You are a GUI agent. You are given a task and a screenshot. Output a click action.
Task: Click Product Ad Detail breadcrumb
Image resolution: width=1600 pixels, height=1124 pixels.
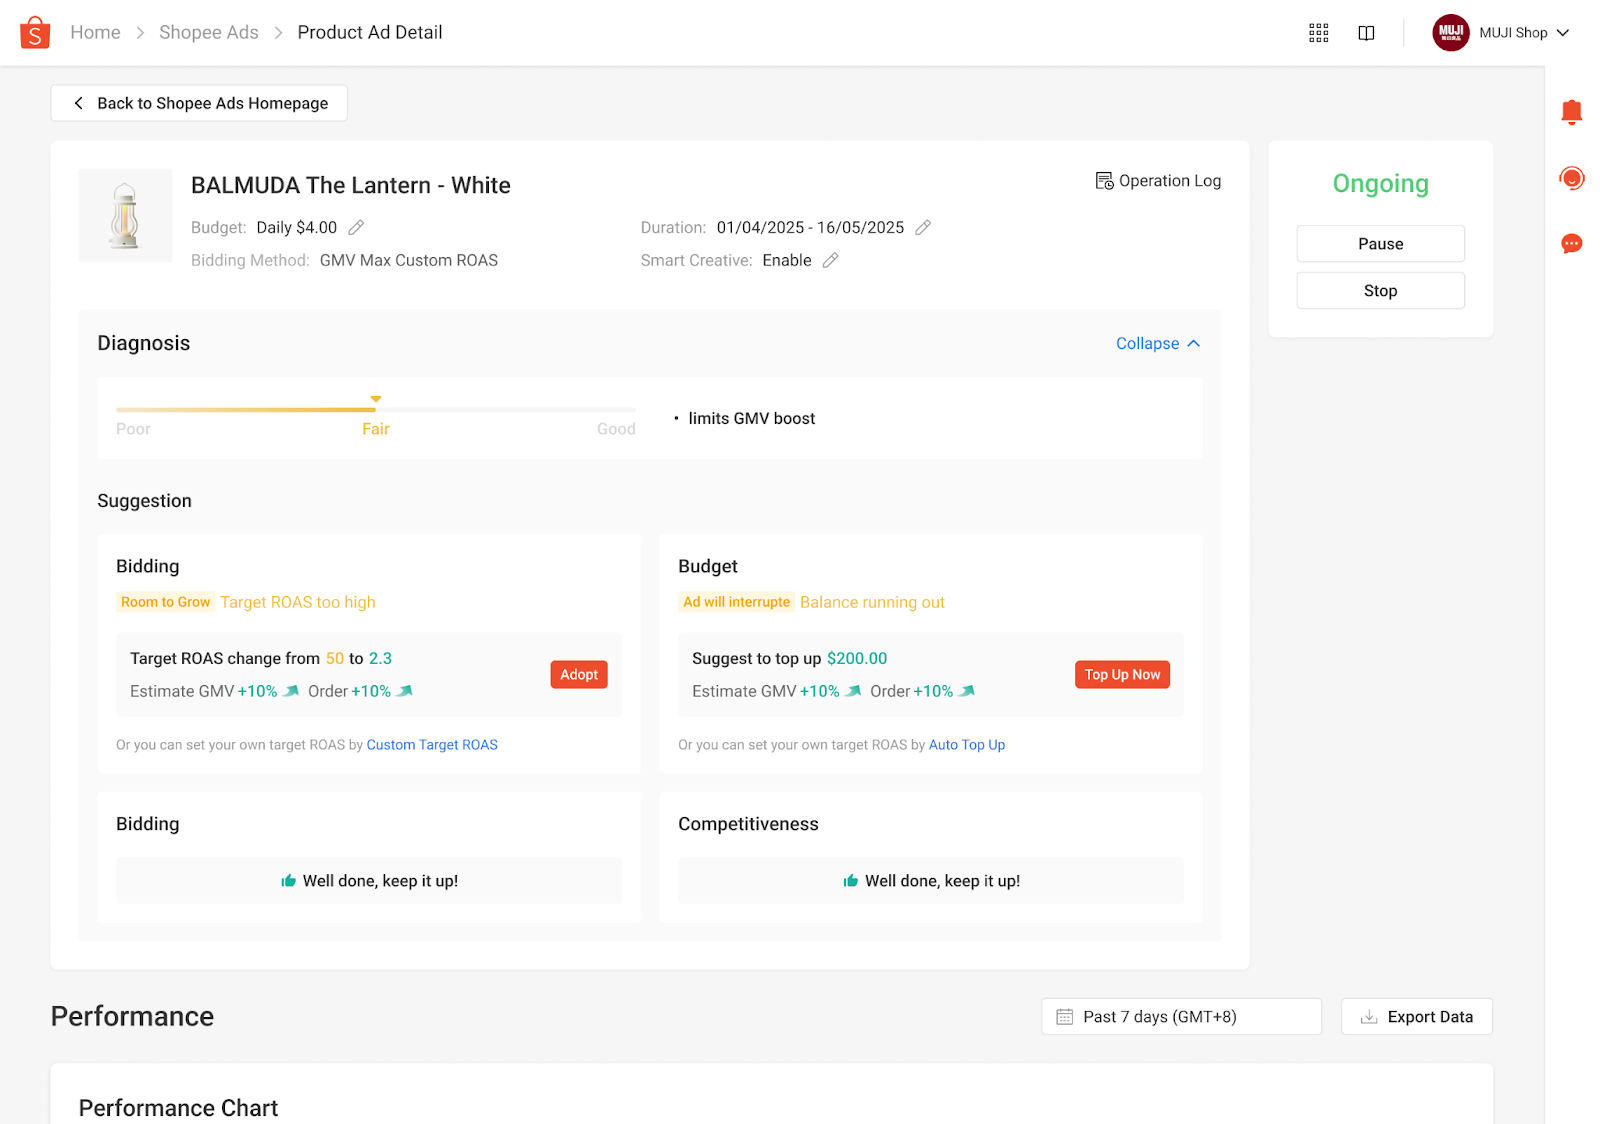point(370,33)
